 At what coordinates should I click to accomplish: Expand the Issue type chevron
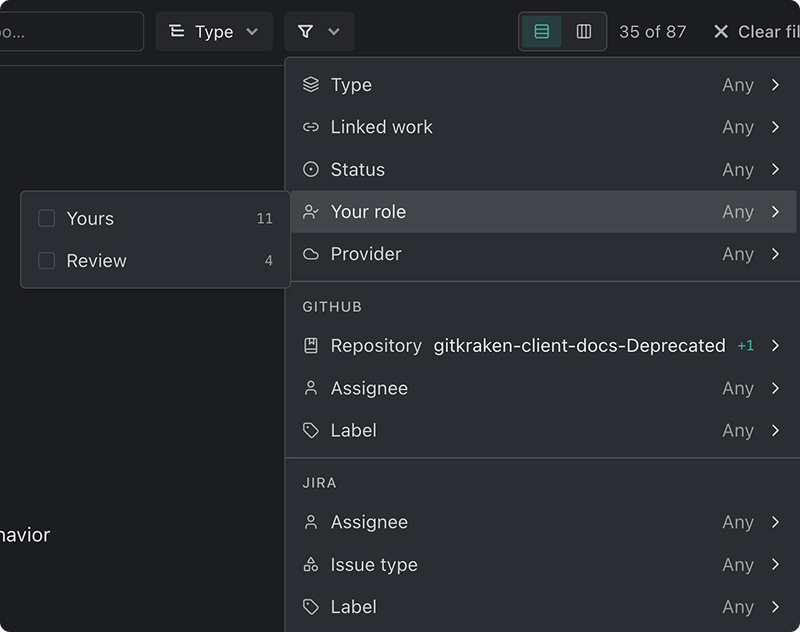pyautogui.click(x=776, y=565)
